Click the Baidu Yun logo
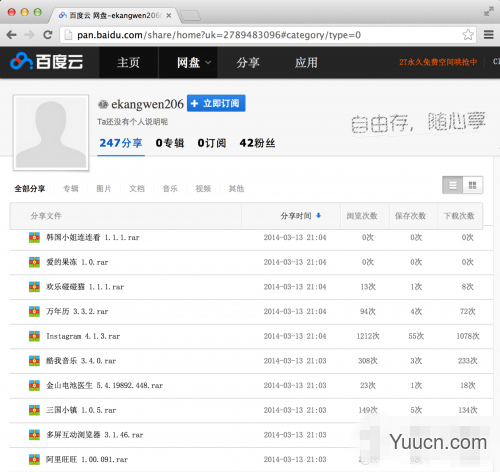The width and height of the screenshot is (500, 472). [x=47, y=62]
